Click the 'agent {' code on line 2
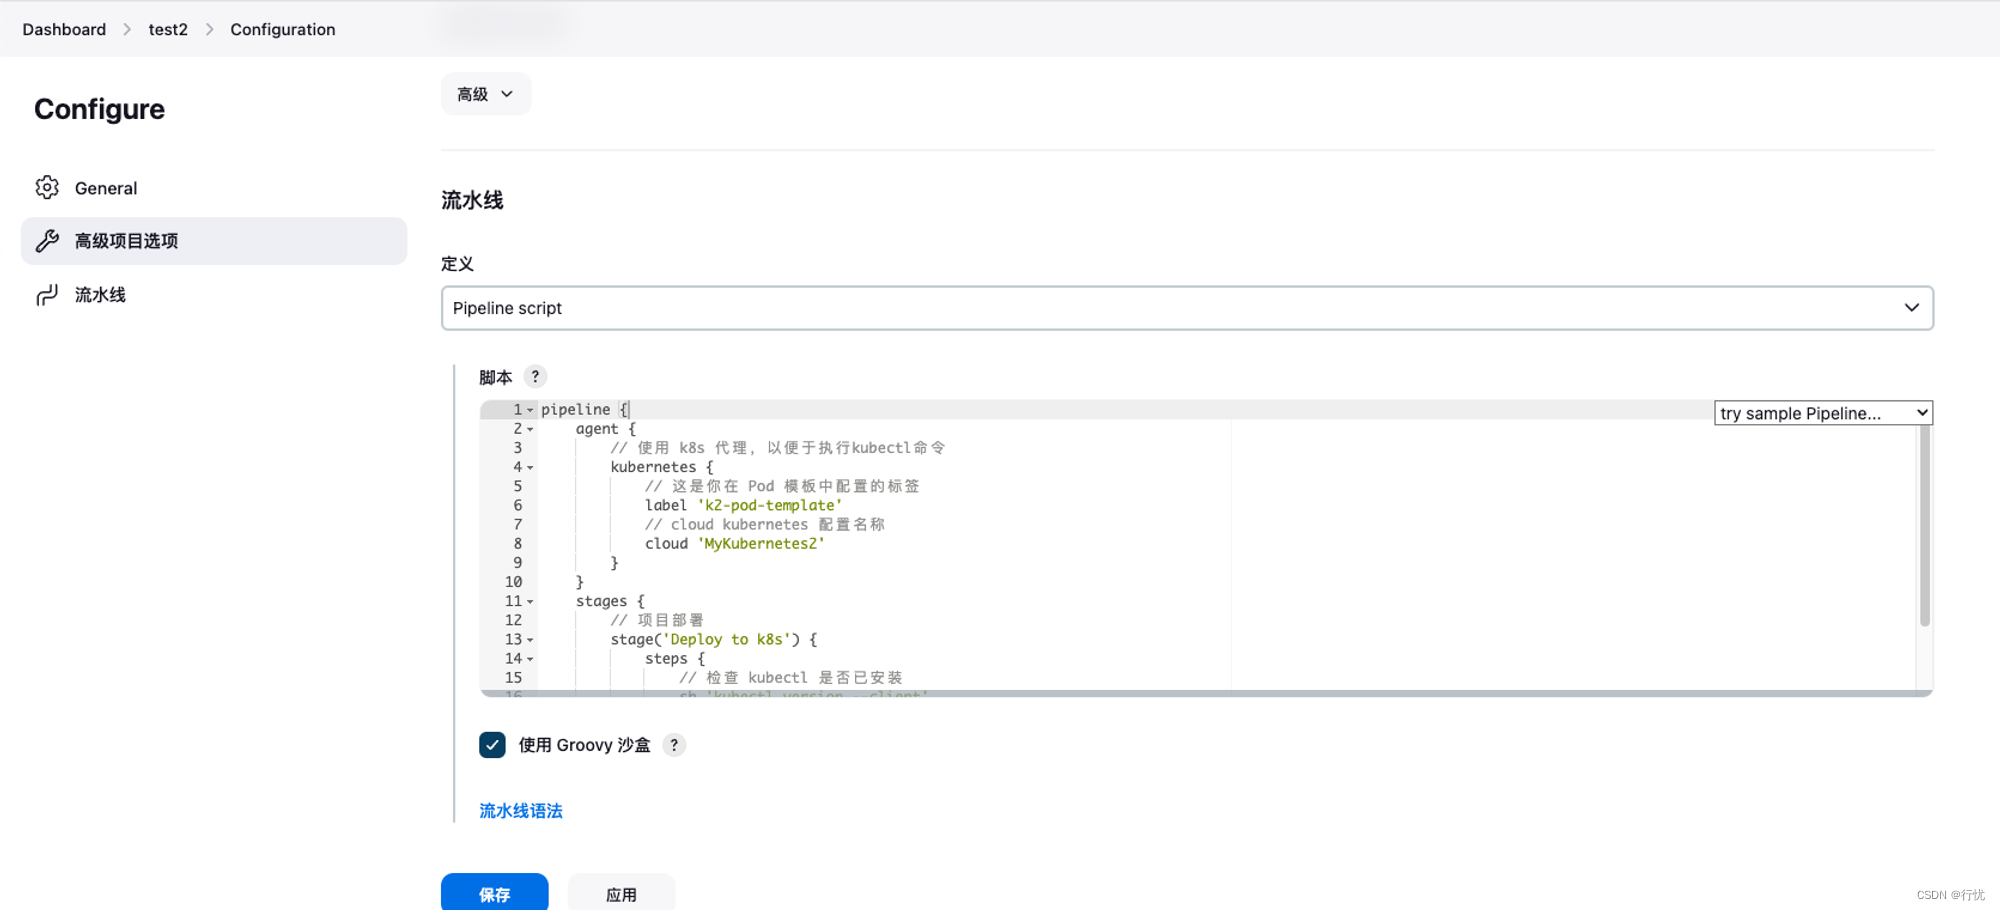Image resolution: width=2000 pixels, height=910 pixels. pyautogui.click(x=606, y=429)
